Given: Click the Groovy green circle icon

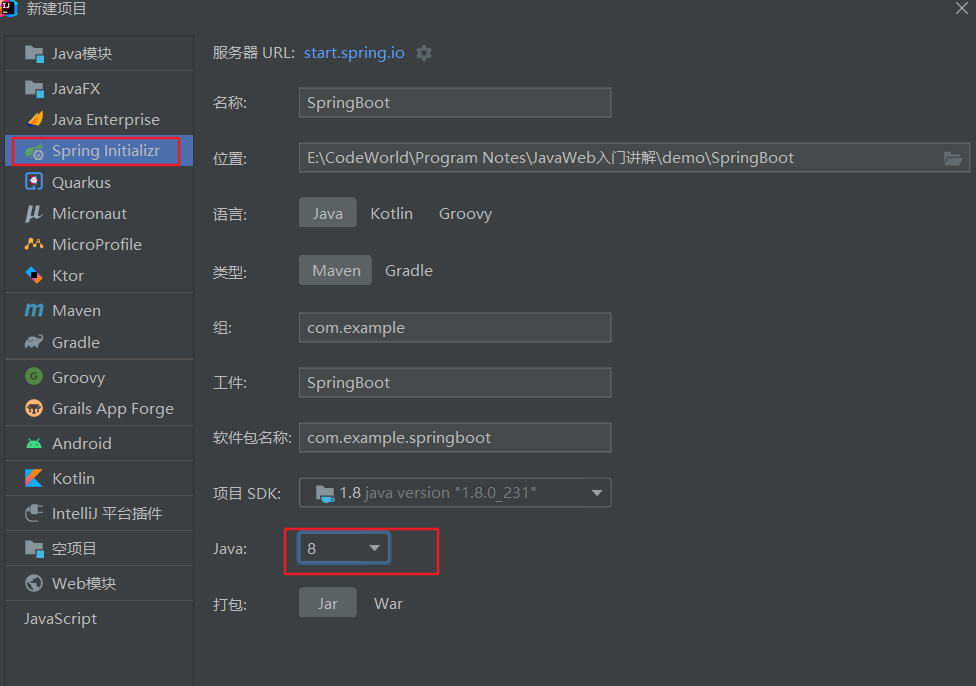Looking at the screenshot, I should click(34, 376).
